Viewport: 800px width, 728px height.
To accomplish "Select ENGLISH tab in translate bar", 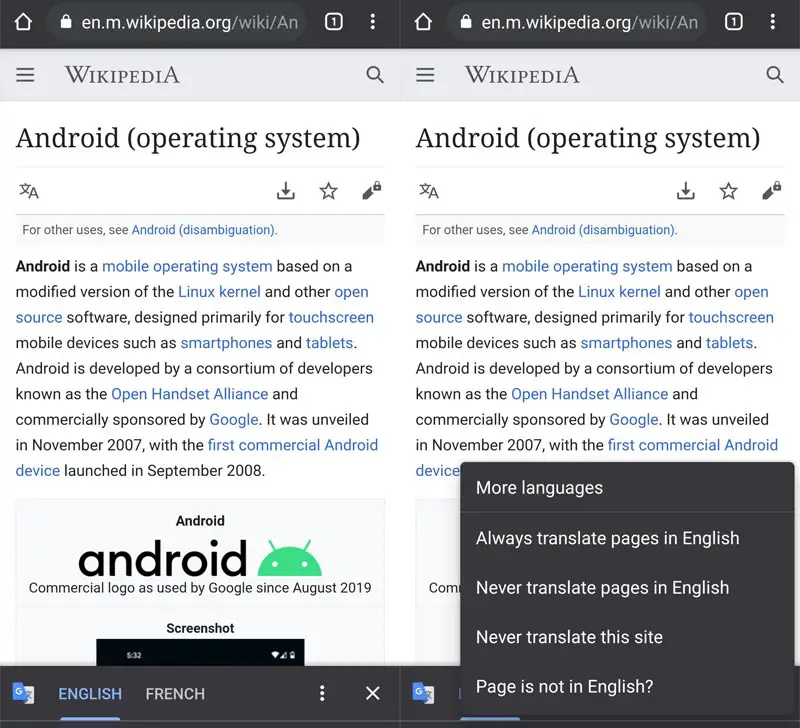I will pos(90,694).
